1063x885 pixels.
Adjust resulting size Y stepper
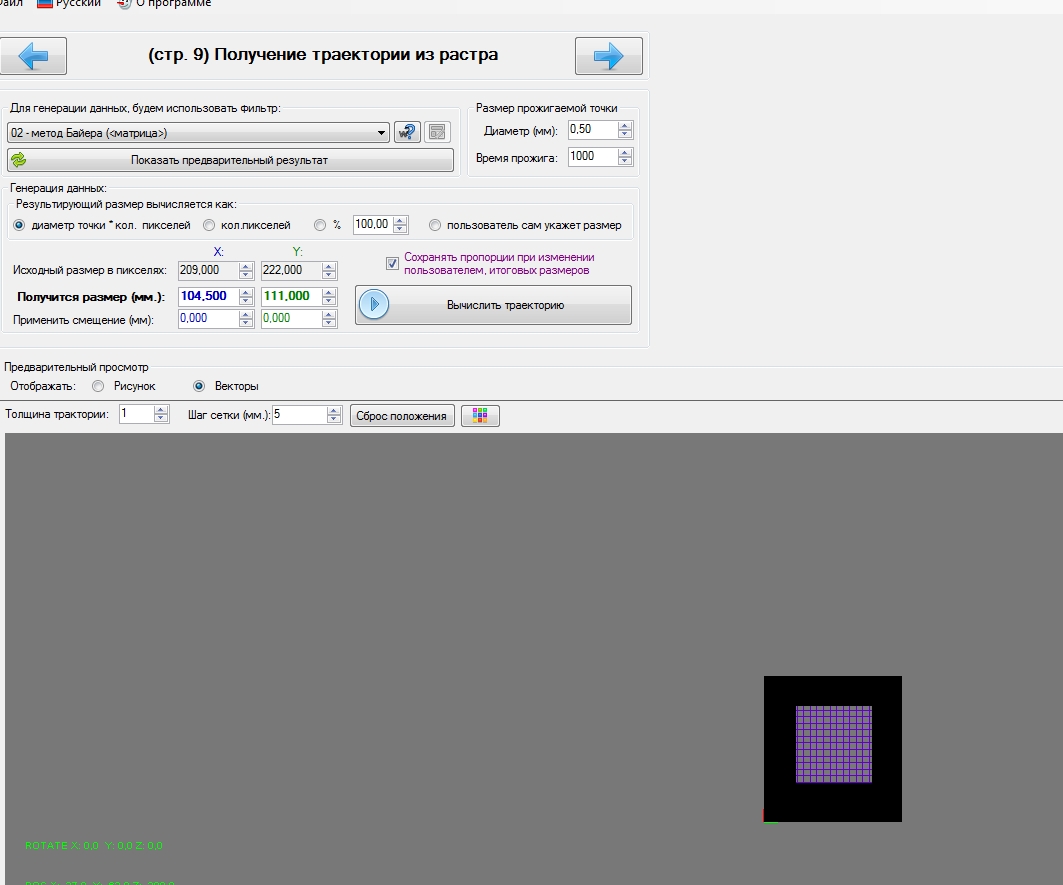tap(329, 296)
